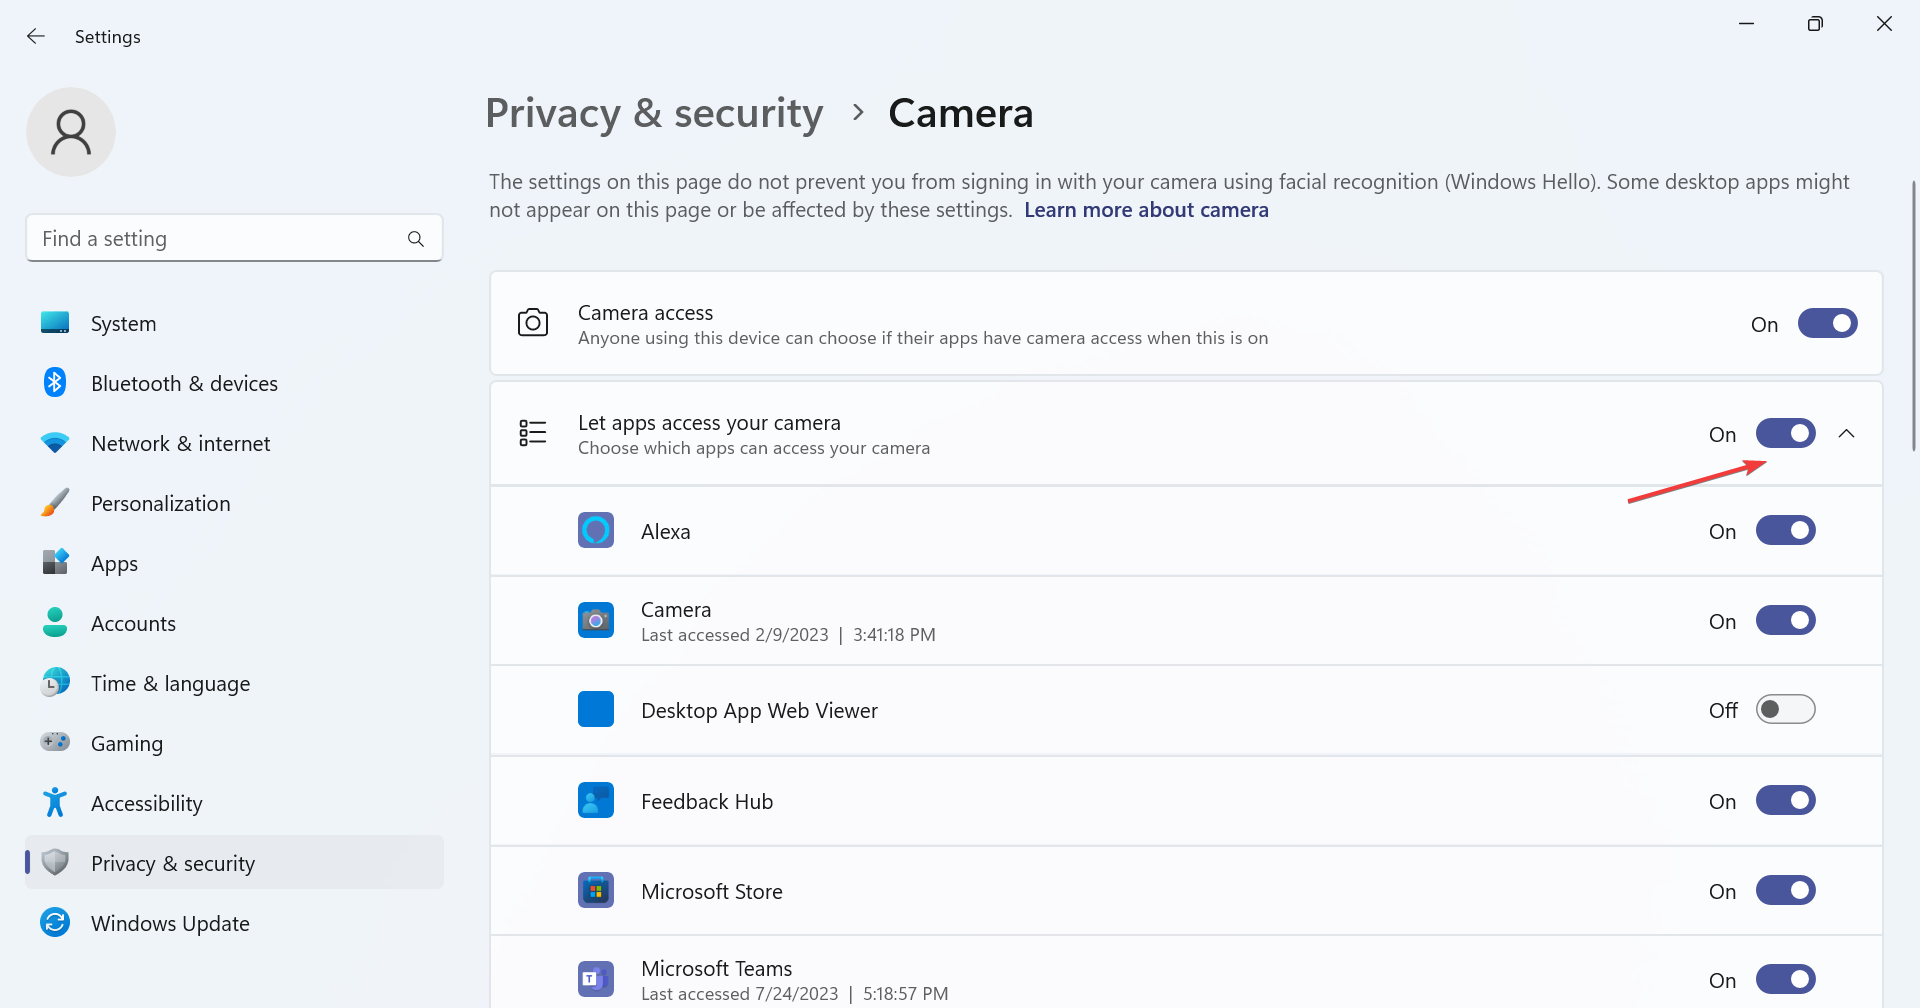Open Accounts settings page
The height and width of the screenshot is (1008, 1920).
234,623
